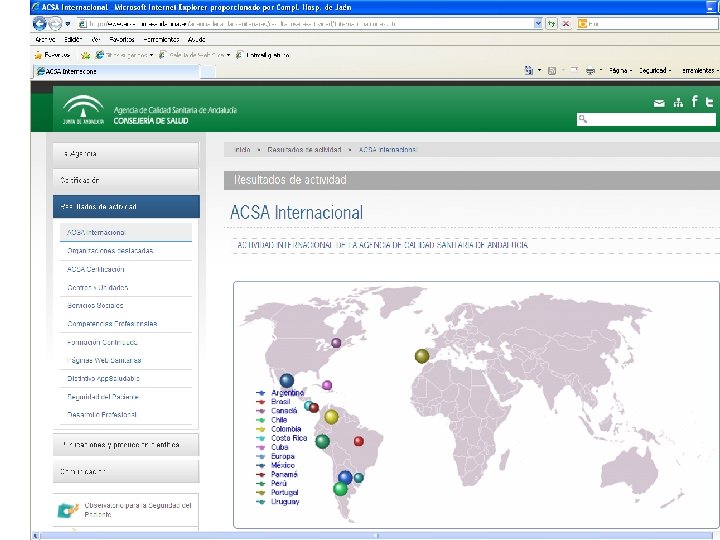Open Distintivo AppSaludable sidebar link

point(103,378)
